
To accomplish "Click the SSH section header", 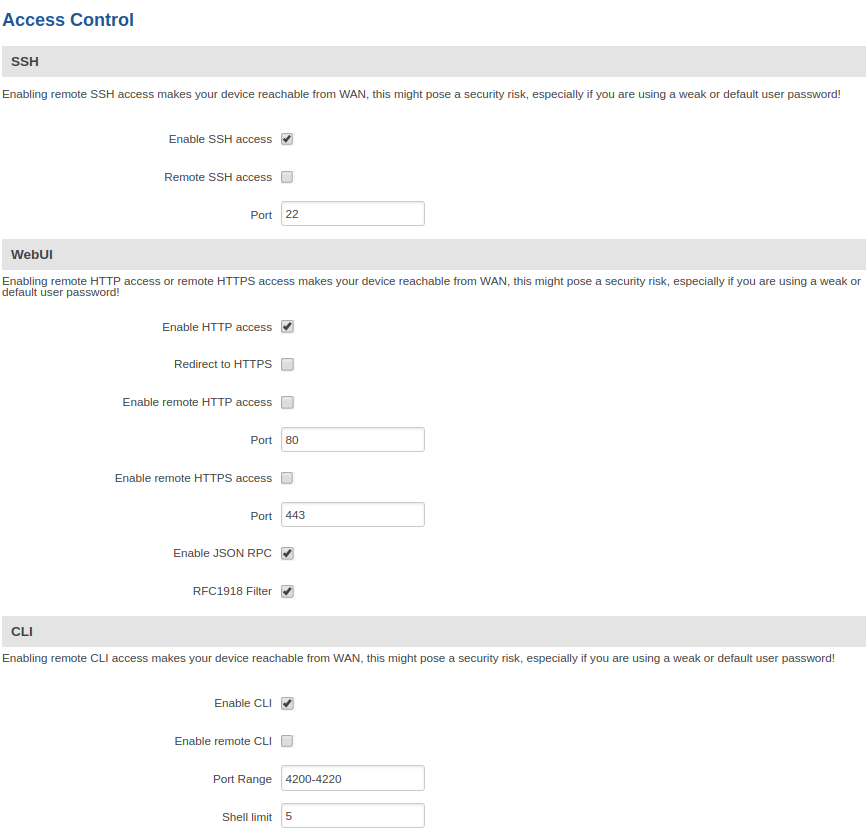I will [x=25, y=62].
